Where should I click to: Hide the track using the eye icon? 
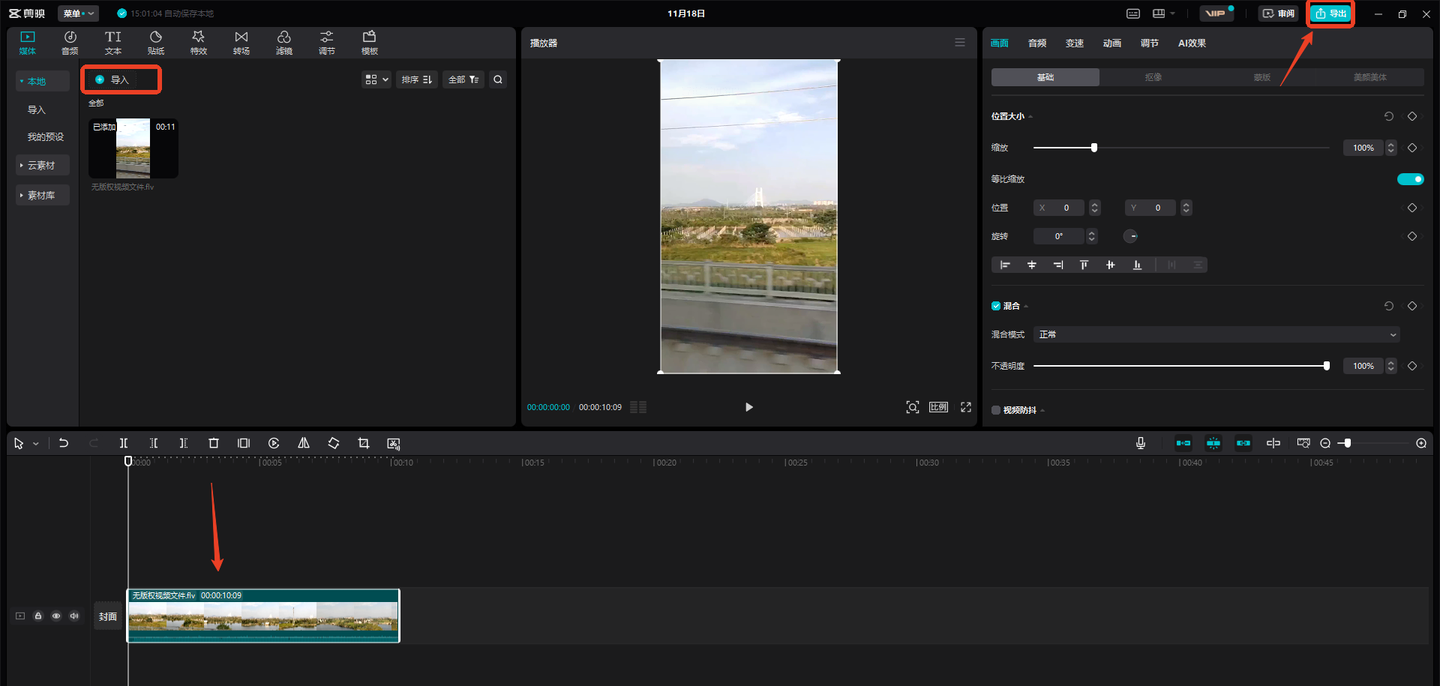point(56,616)
